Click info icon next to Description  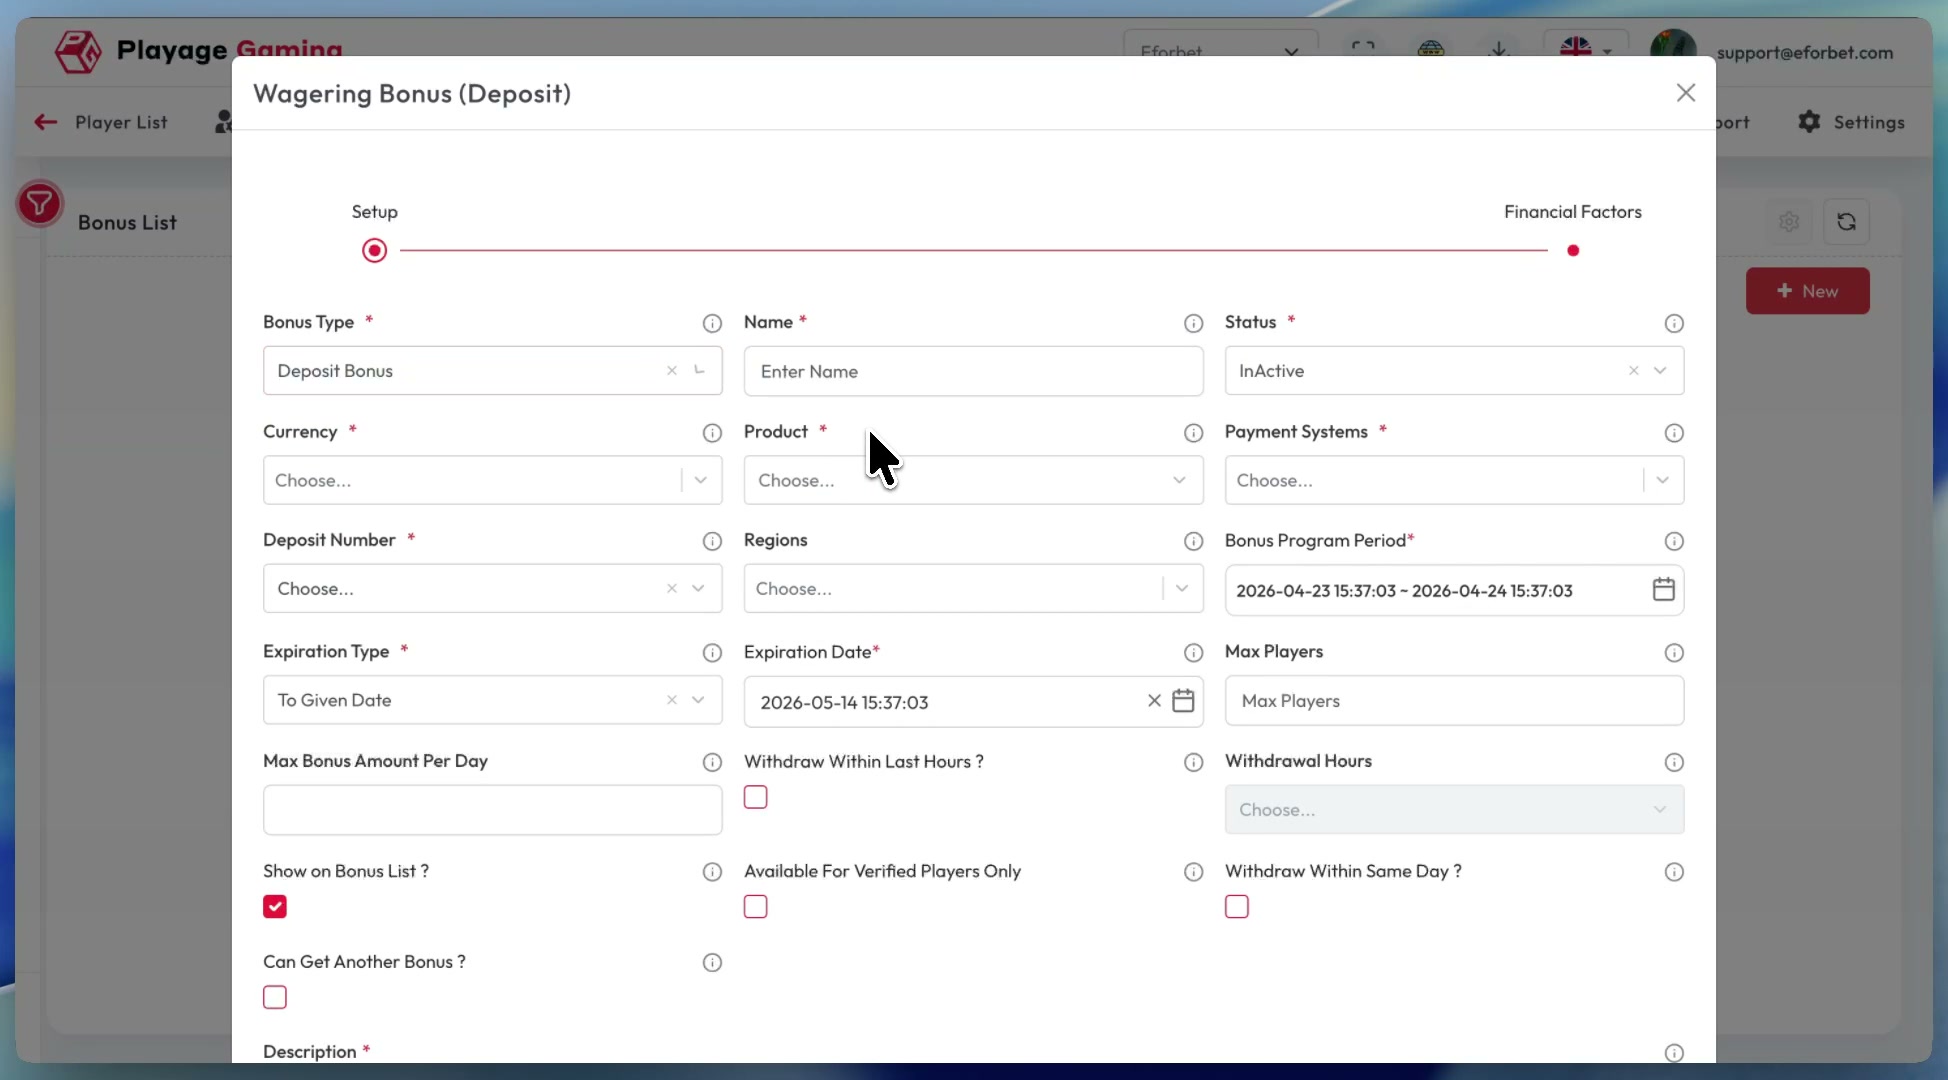tap(1674, 1053)
